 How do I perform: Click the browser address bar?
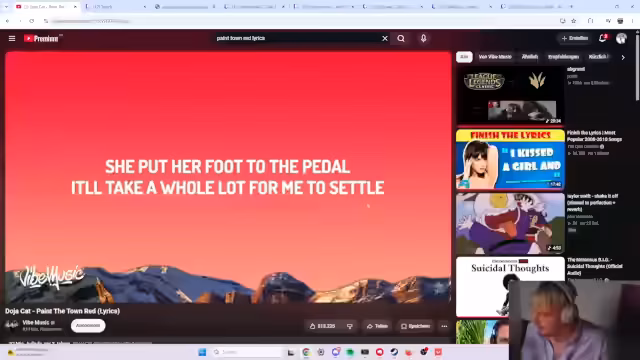pos(302,21)
